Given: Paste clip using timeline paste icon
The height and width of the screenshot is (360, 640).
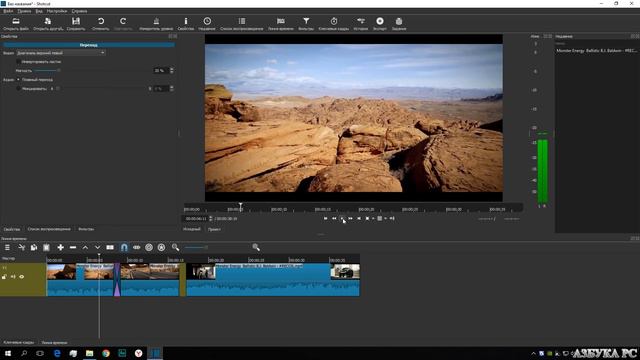Looking at the screenshot, I should coord(46,247).
